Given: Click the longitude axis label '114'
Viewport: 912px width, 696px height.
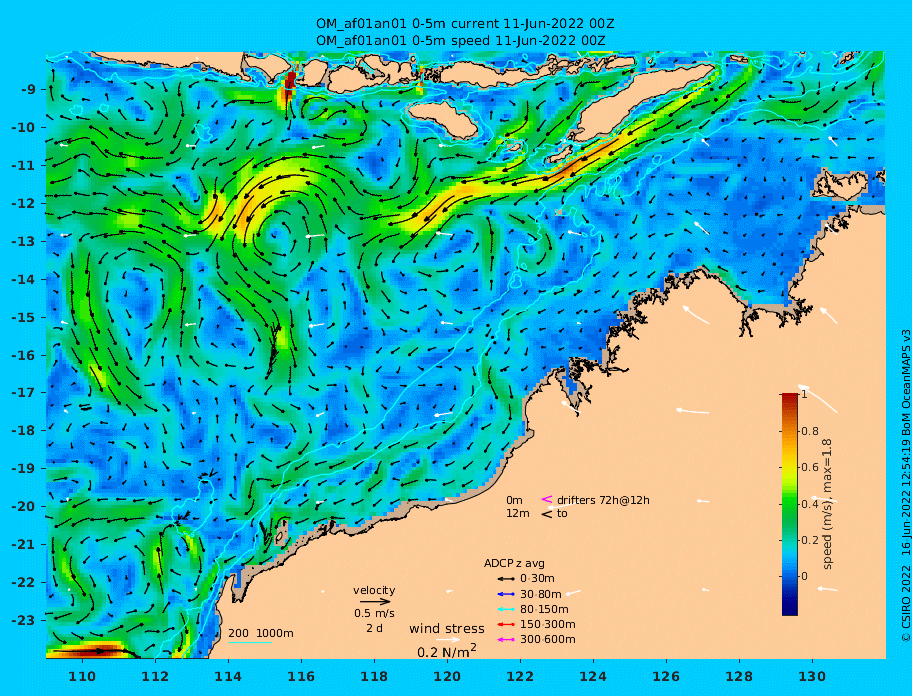Looking at the screenshot, I should click(228, 676).
